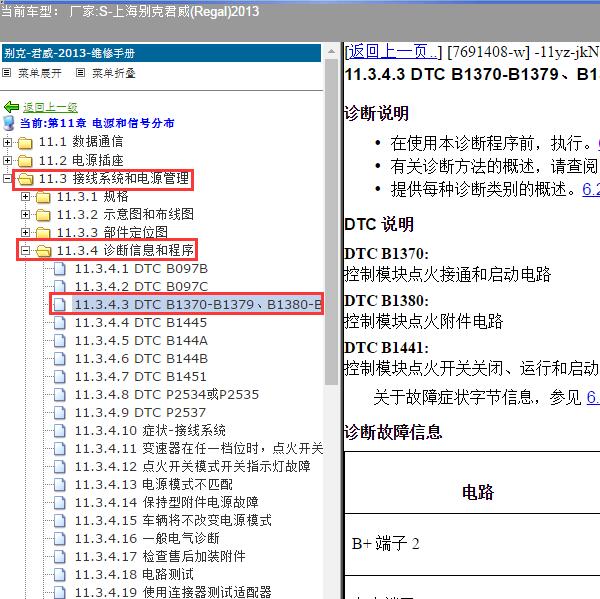
Task: Click the page icon for 11.3.4.9 DTC P2537
Action: [60, 413]
